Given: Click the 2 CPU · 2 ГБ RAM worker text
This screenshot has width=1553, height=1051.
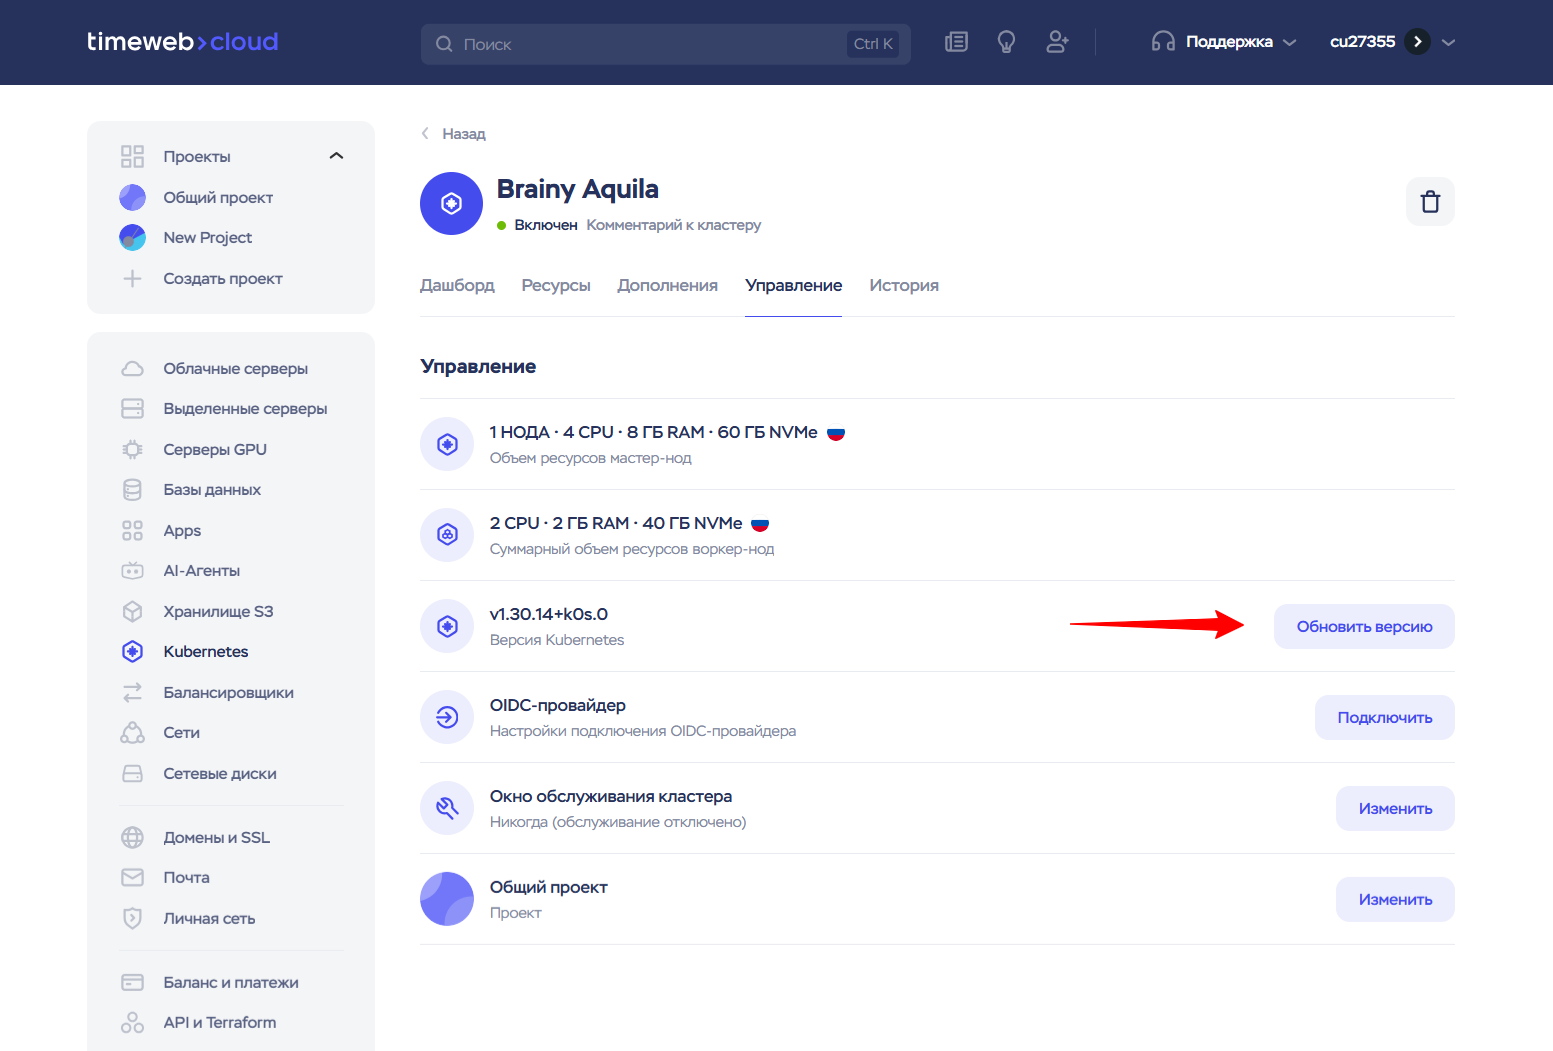Looking at the screenshot, I should pyautogui.click(x=616, y=523).
